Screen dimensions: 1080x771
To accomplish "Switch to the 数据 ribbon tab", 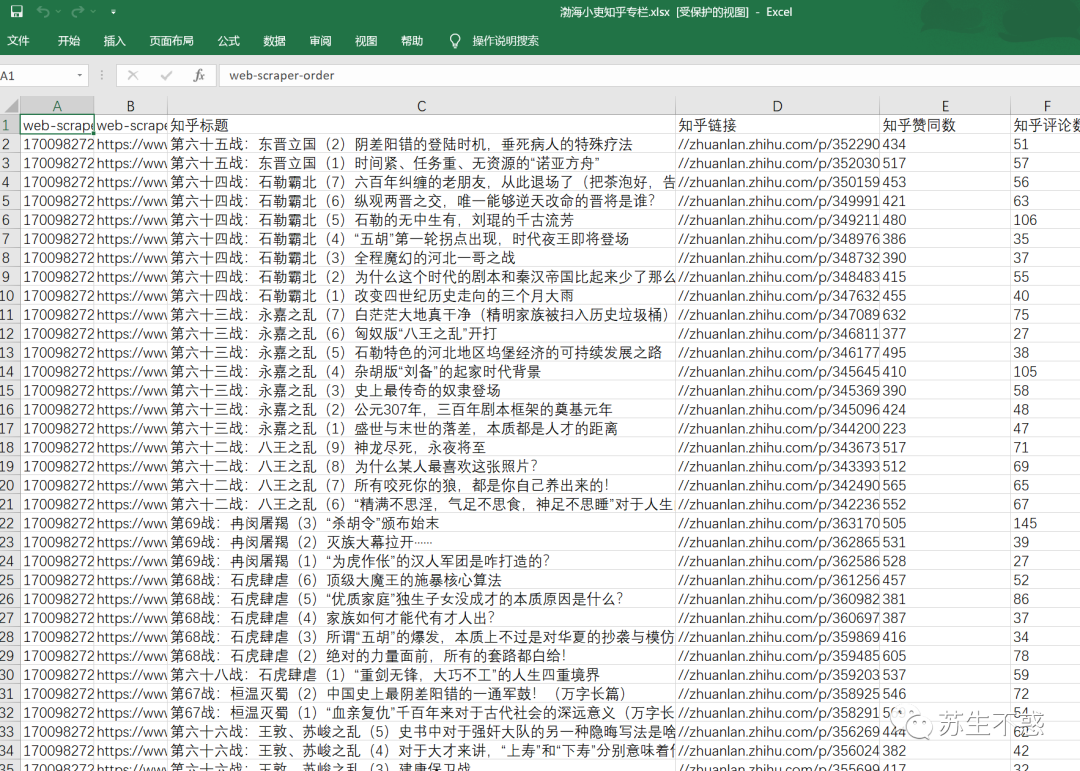I will click(x=274, y=41).
